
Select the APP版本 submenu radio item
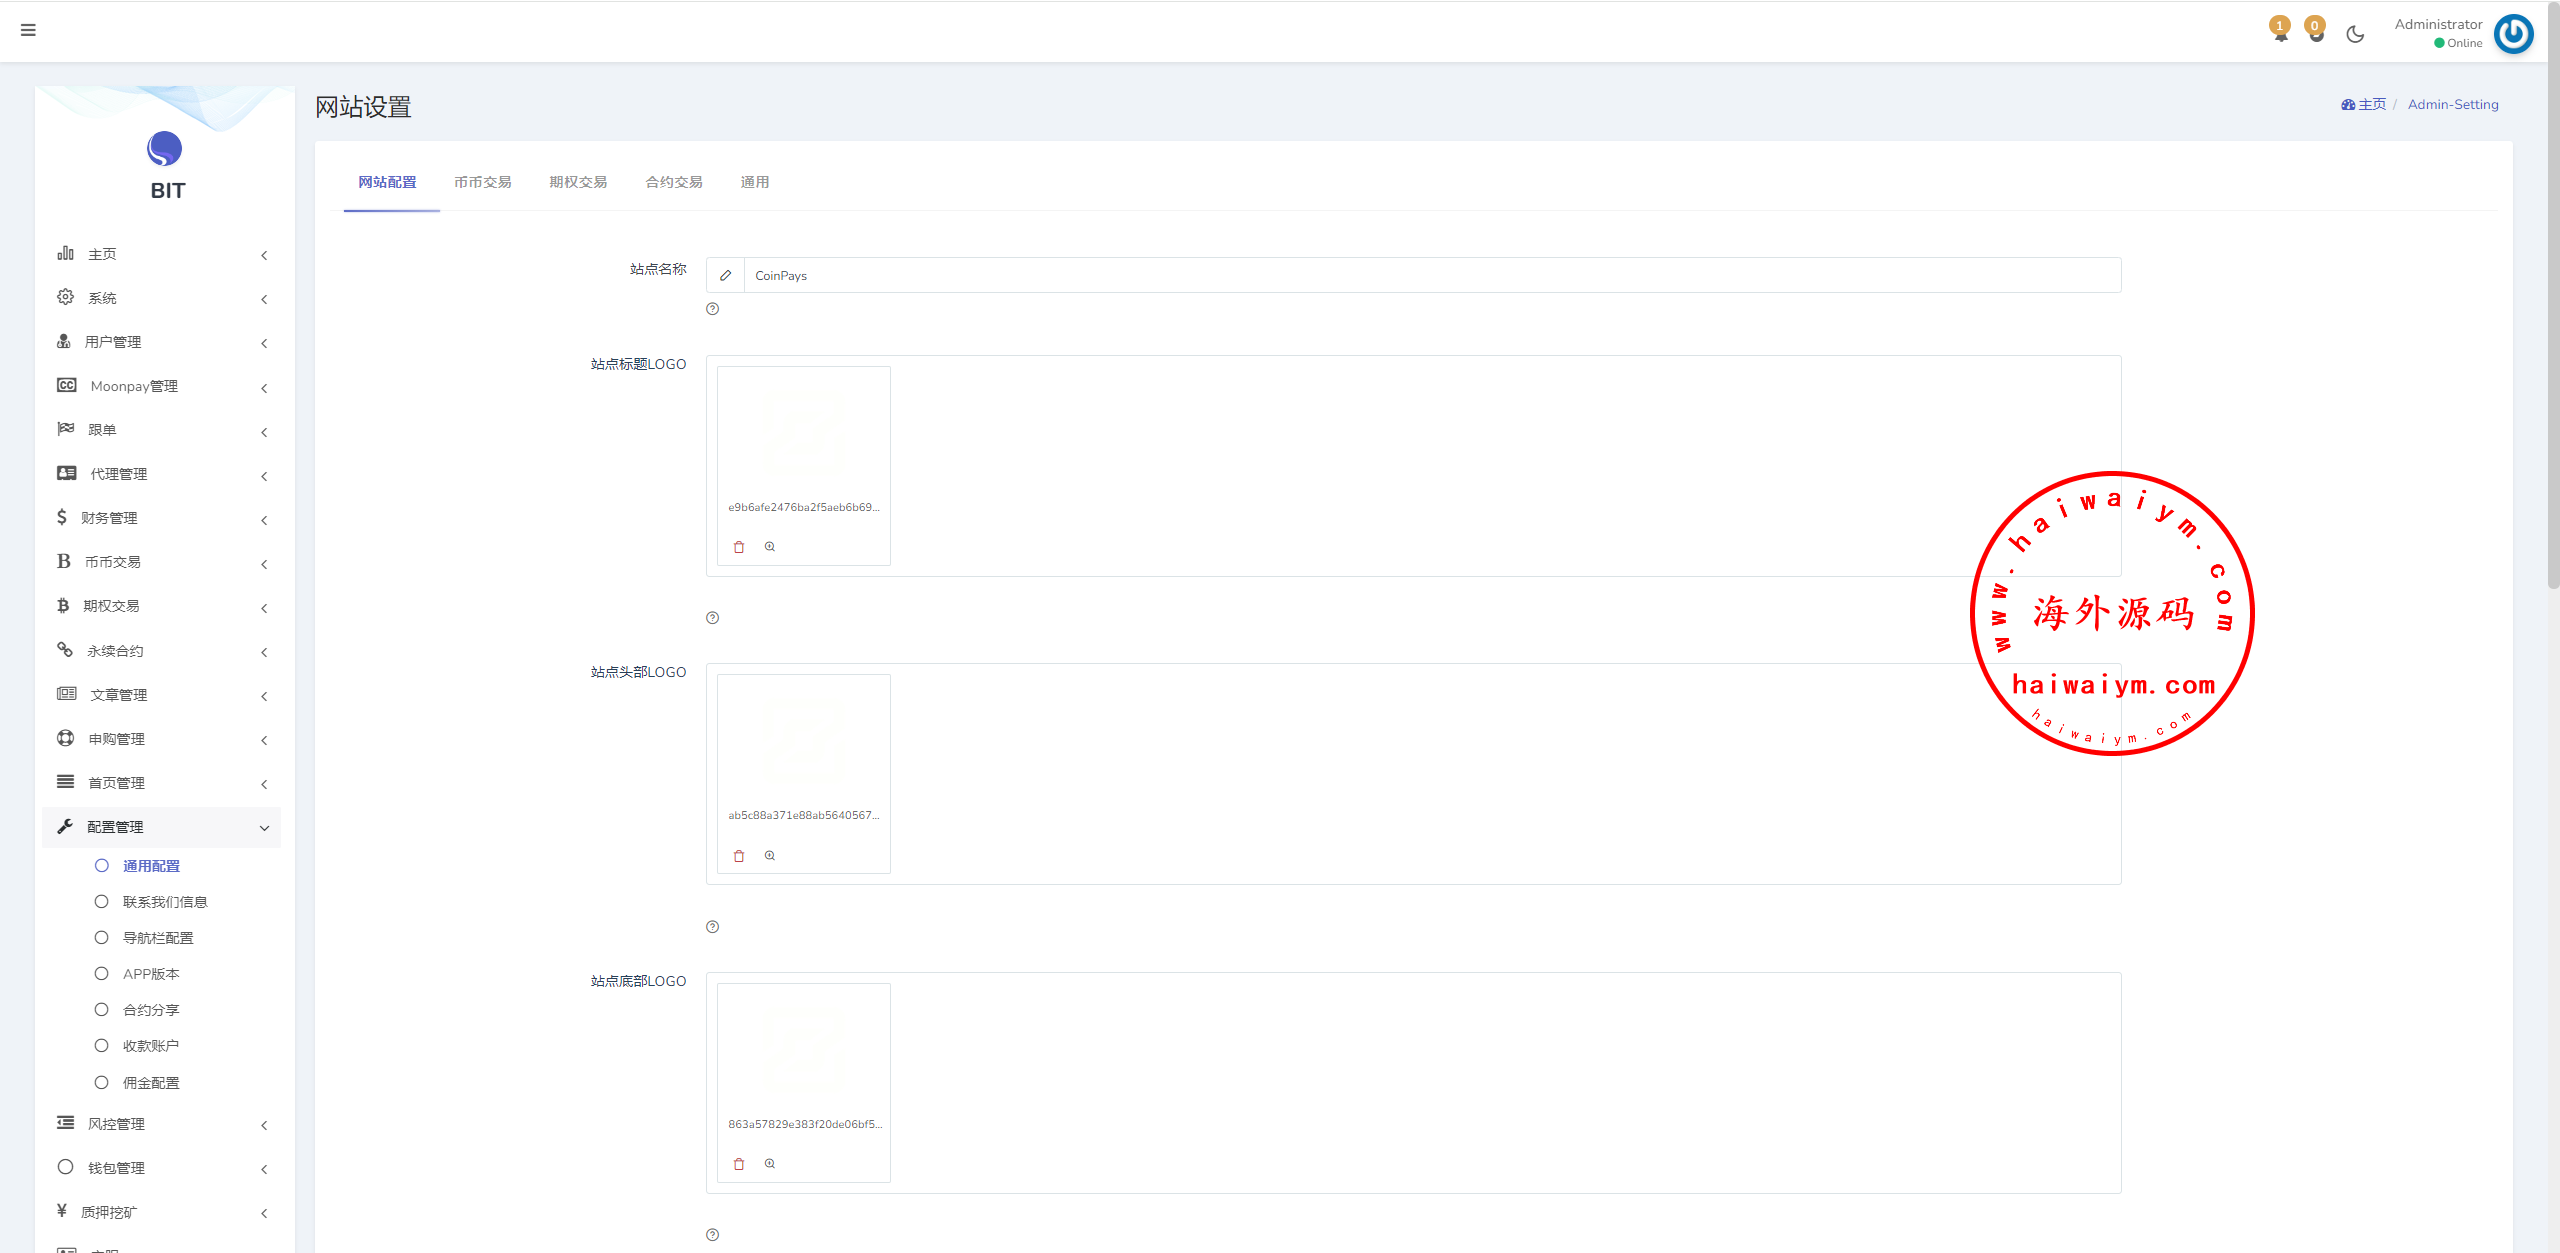click(150, 974)
